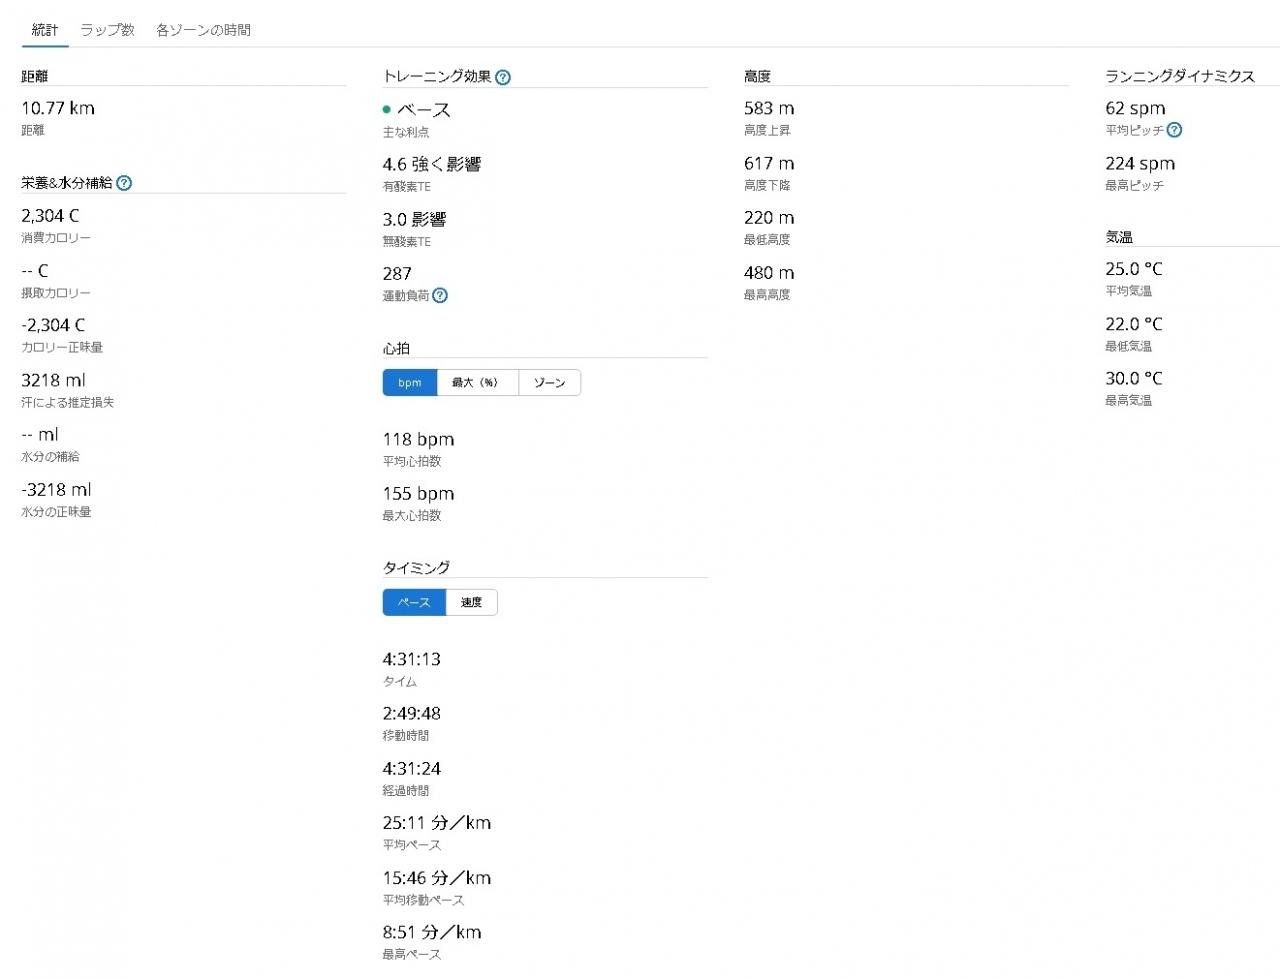Switch to the ラップ数 tab
This screenshot has width=1280, height=979.
(x=107, y=30)
